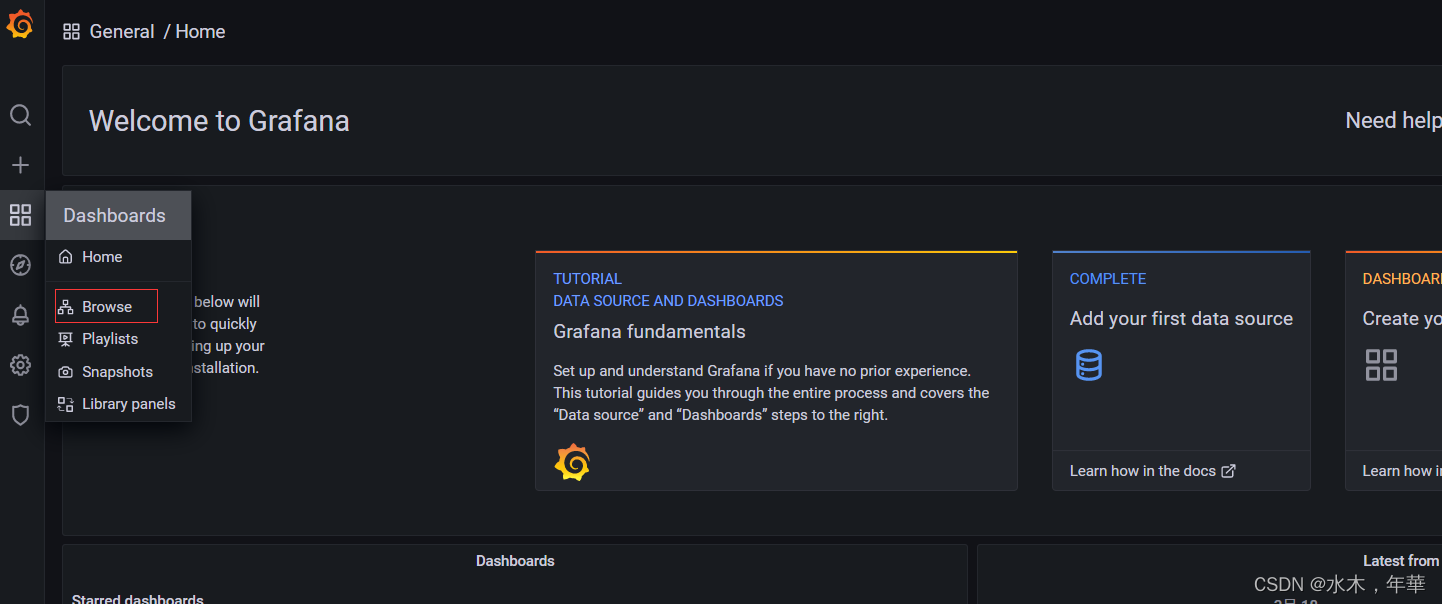Viewport: 1442px width, 604px height.
Task: Click the COMPLETE label
Action: click(x=1108, y=279)
